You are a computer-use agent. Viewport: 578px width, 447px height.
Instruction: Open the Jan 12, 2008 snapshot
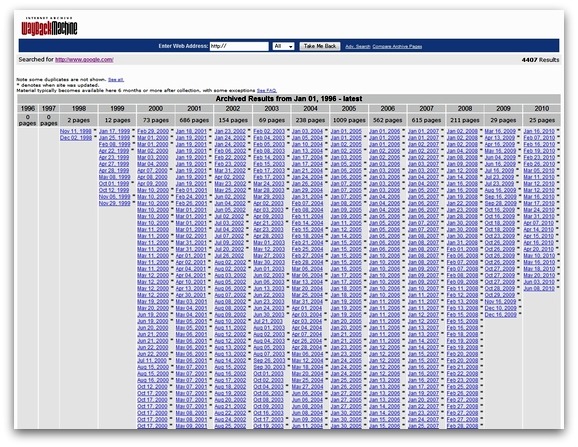462,171
